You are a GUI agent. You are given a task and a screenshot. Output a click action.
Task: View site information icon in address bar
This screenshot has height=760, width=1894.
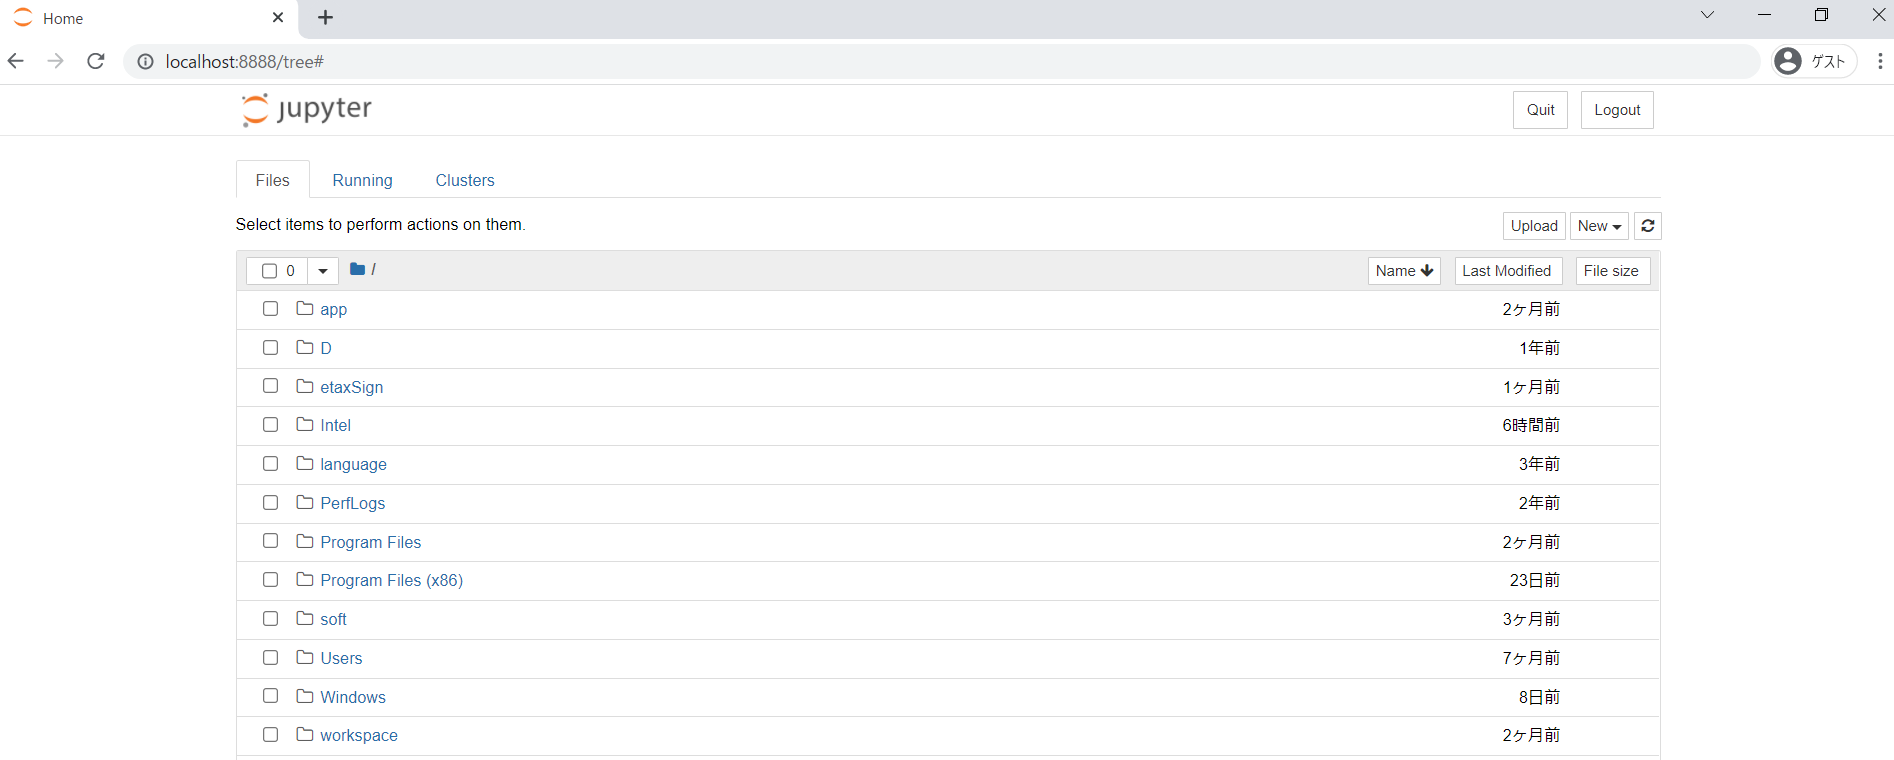tap(145, 62)
